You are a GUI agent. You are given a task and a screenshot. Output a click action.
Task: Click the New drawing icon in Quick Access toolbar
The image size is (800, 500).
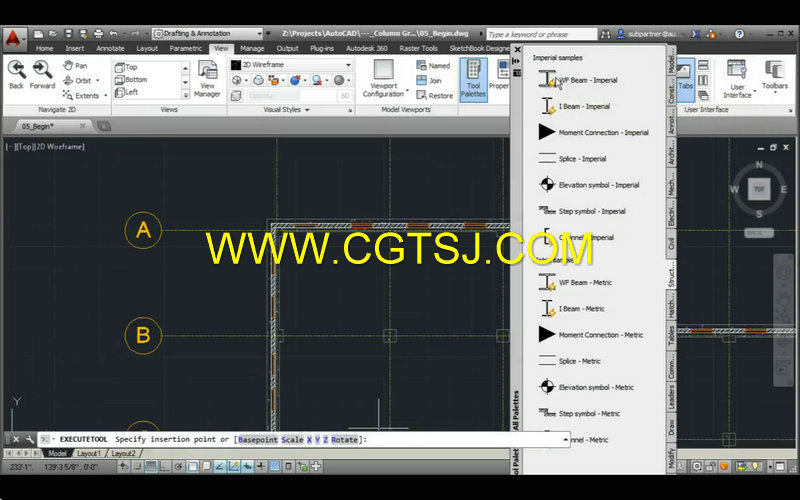pos(38,34)
